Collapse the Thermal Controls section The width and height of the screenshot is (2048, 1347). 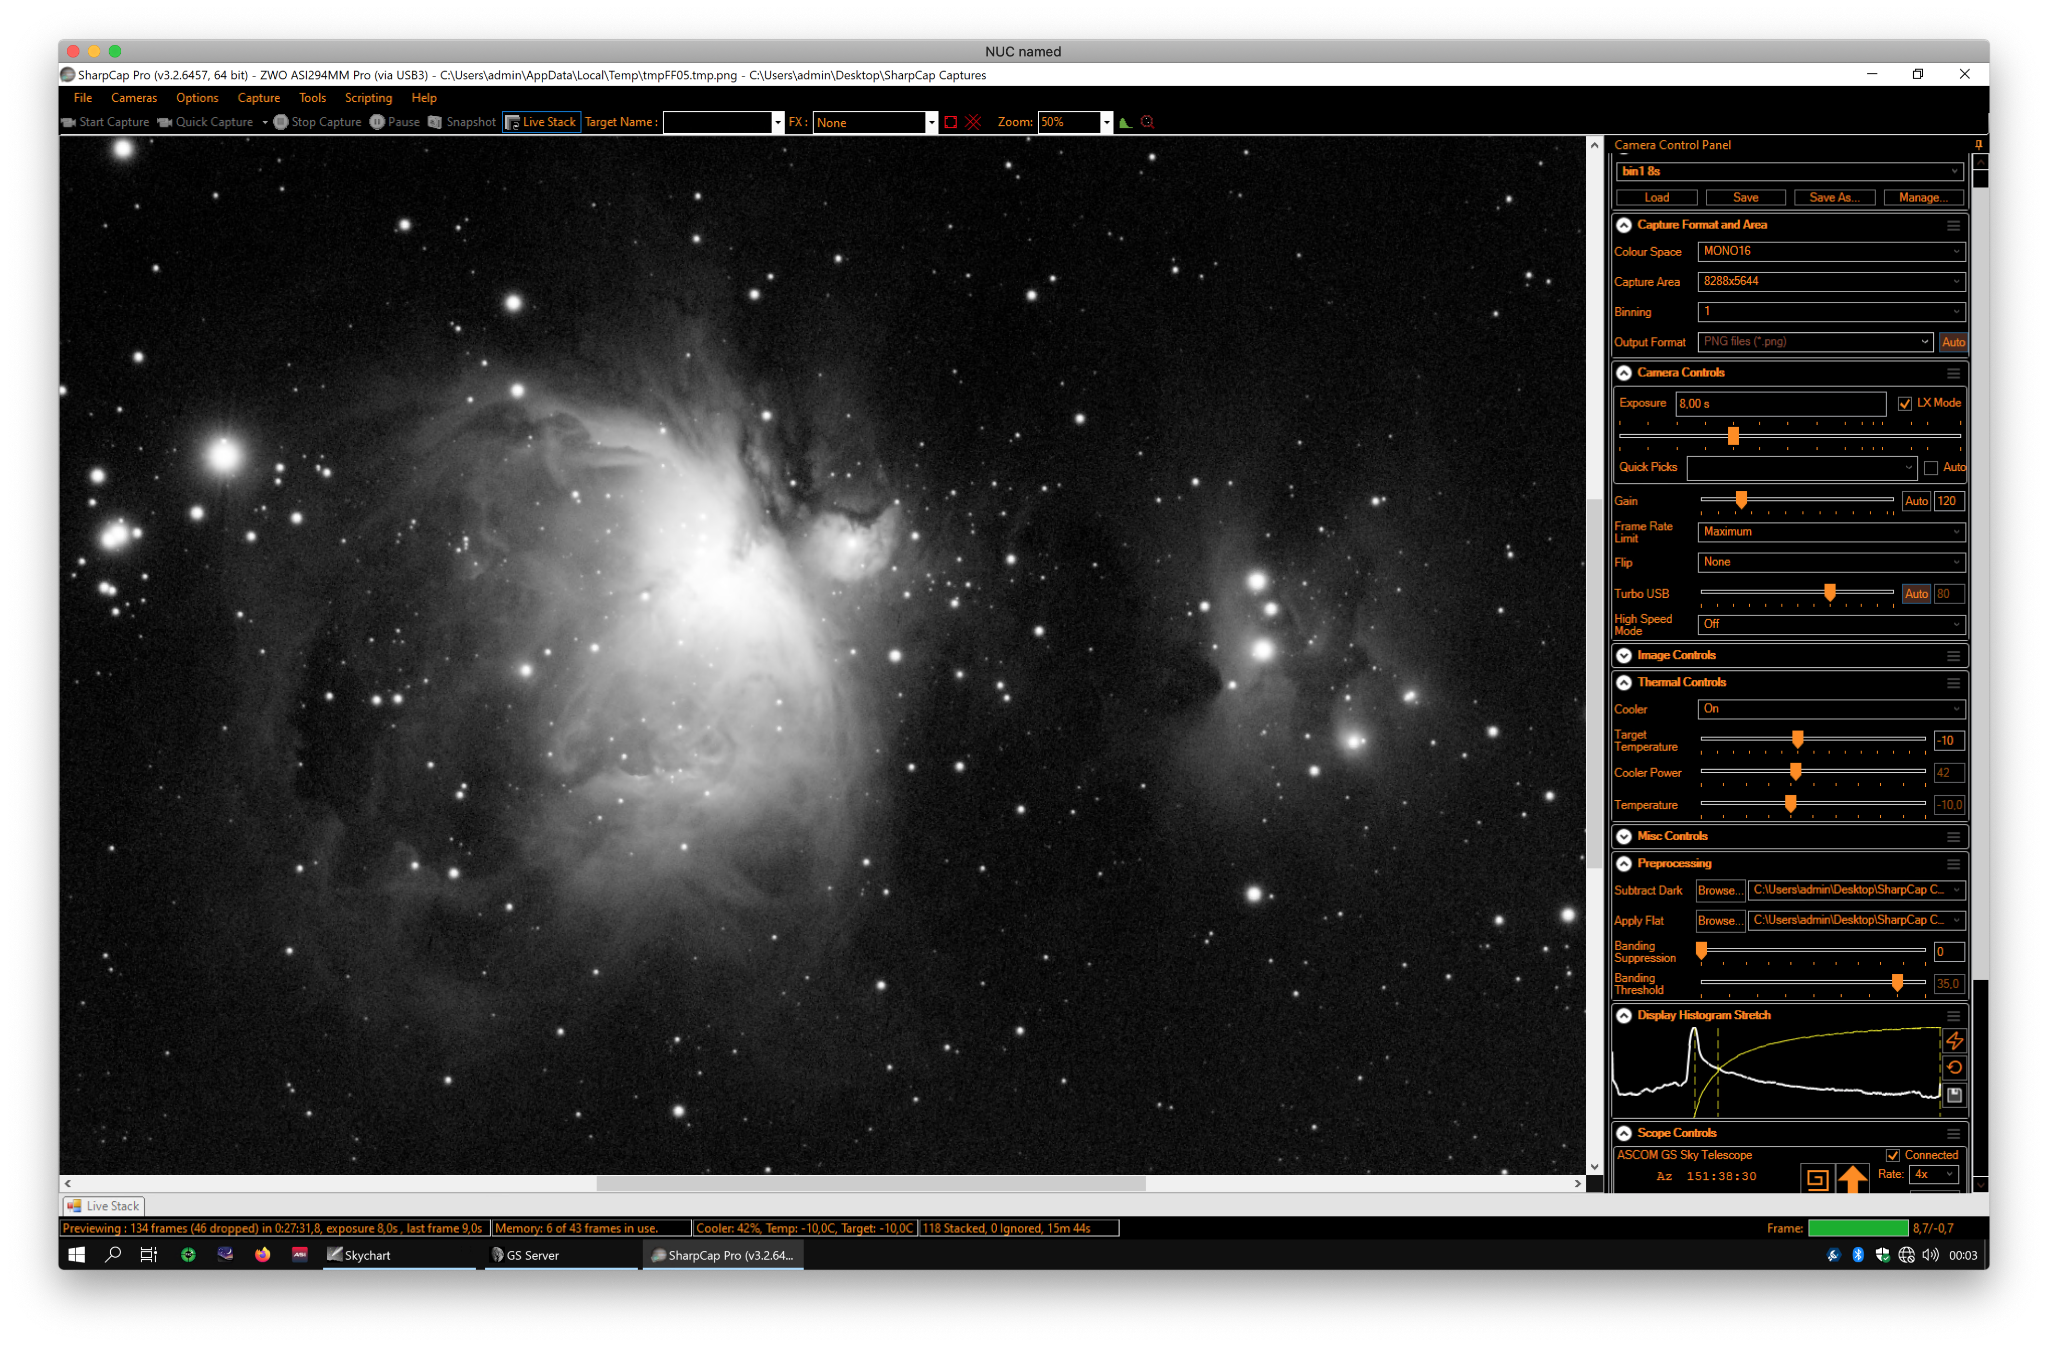tap(1624, 682)
